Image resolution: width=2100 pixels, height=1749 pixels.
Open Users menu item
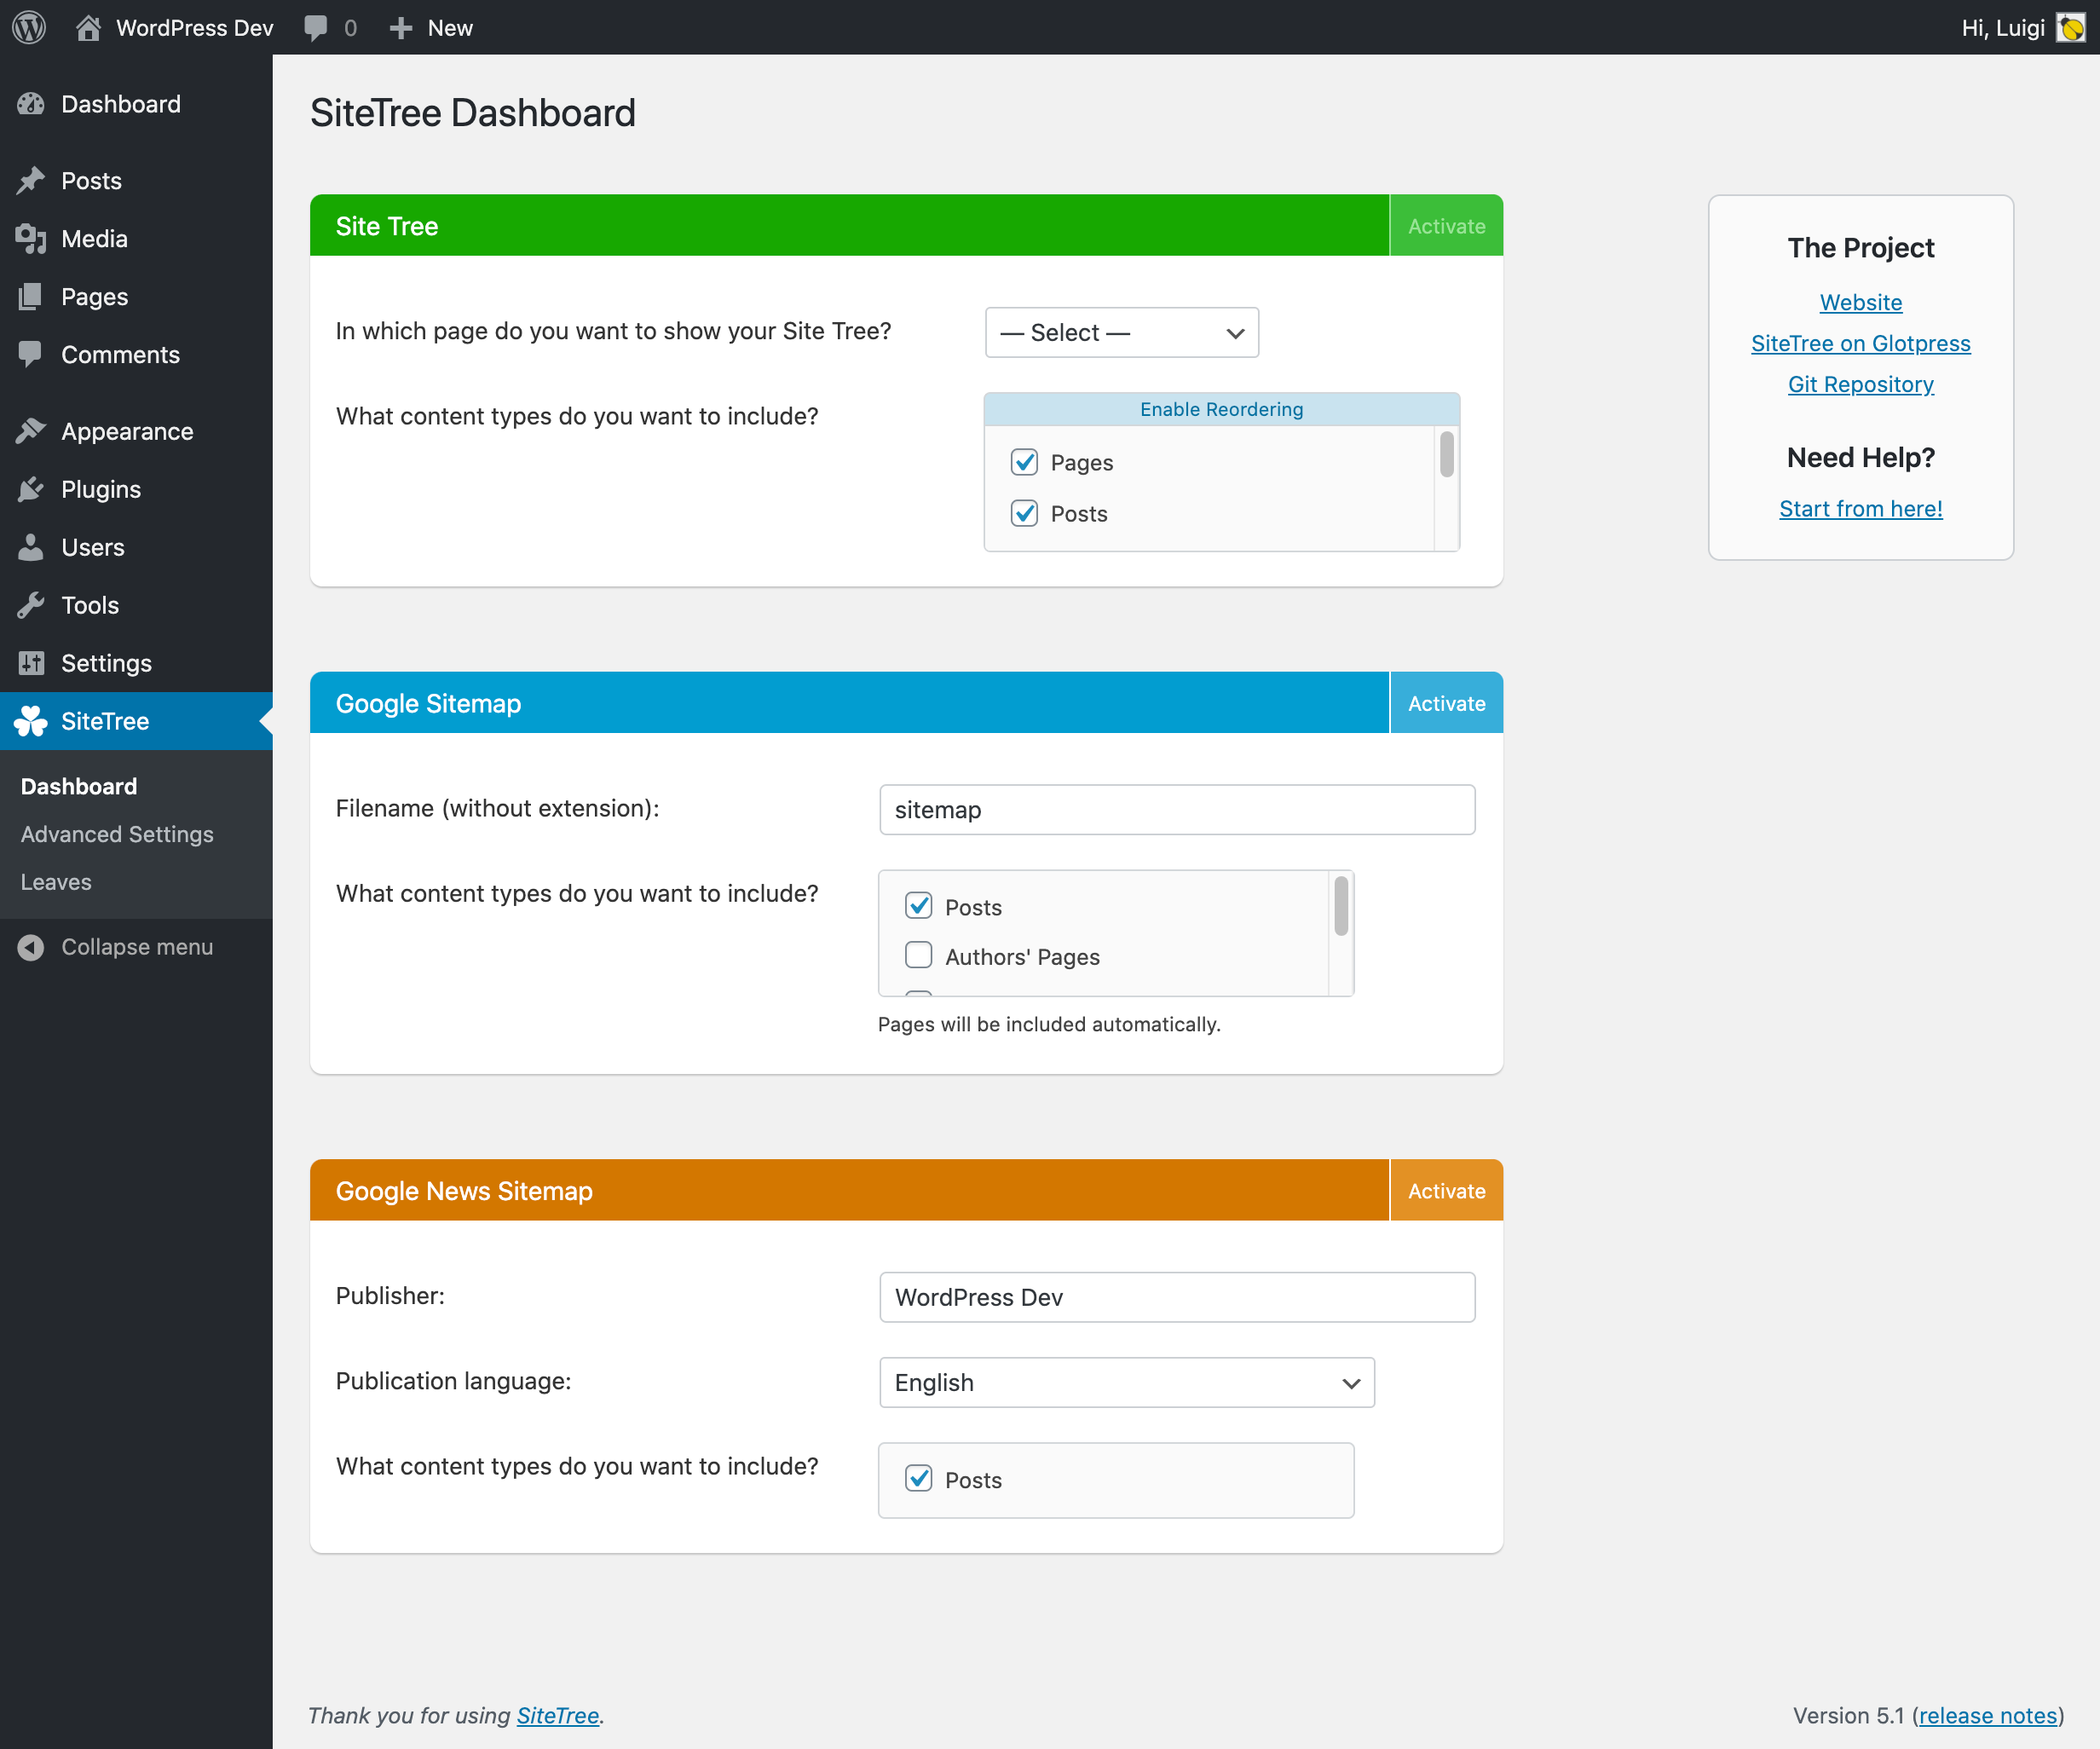(136, 547)
